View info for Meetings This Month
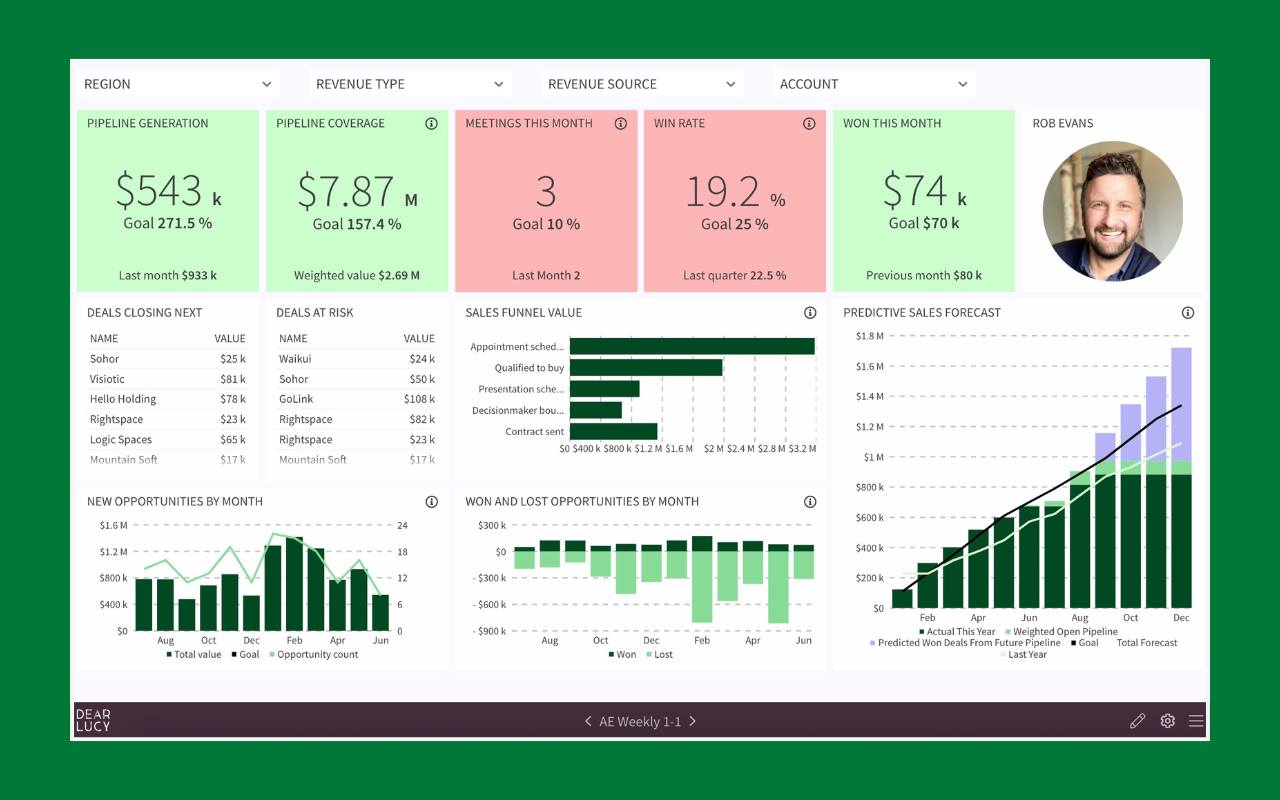This screenshot has height=800, width=1280. point(620,123)
